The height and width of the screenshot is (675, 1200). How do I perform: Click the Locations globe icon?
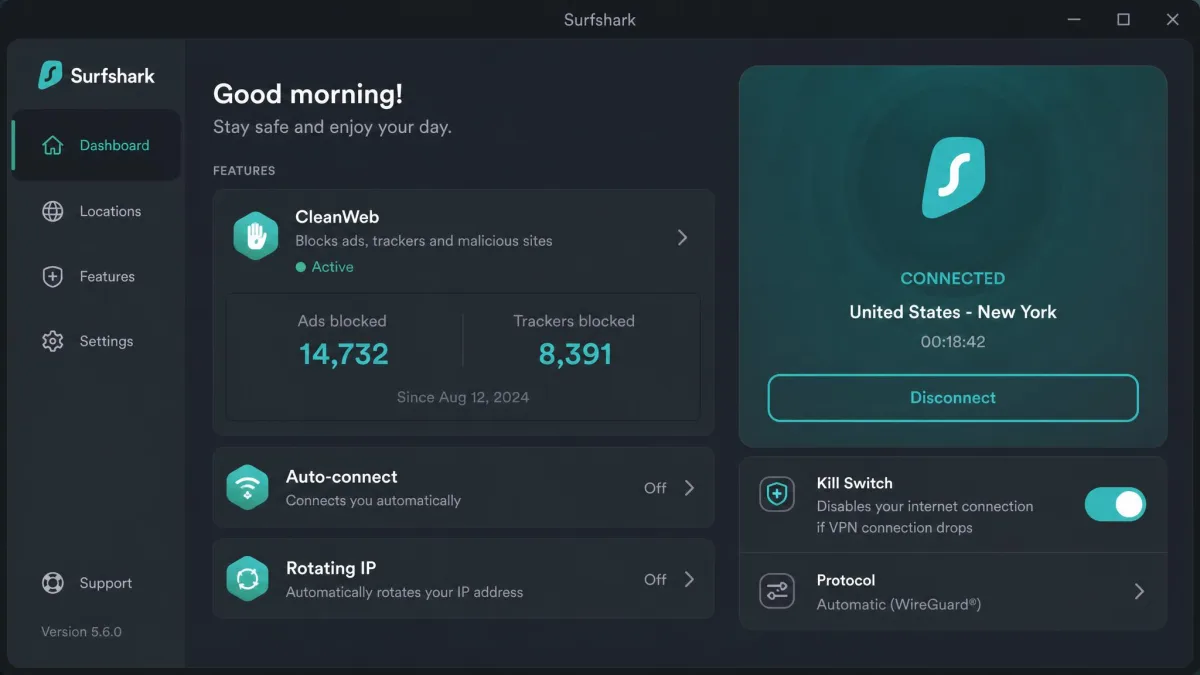[x=52, y=211]
